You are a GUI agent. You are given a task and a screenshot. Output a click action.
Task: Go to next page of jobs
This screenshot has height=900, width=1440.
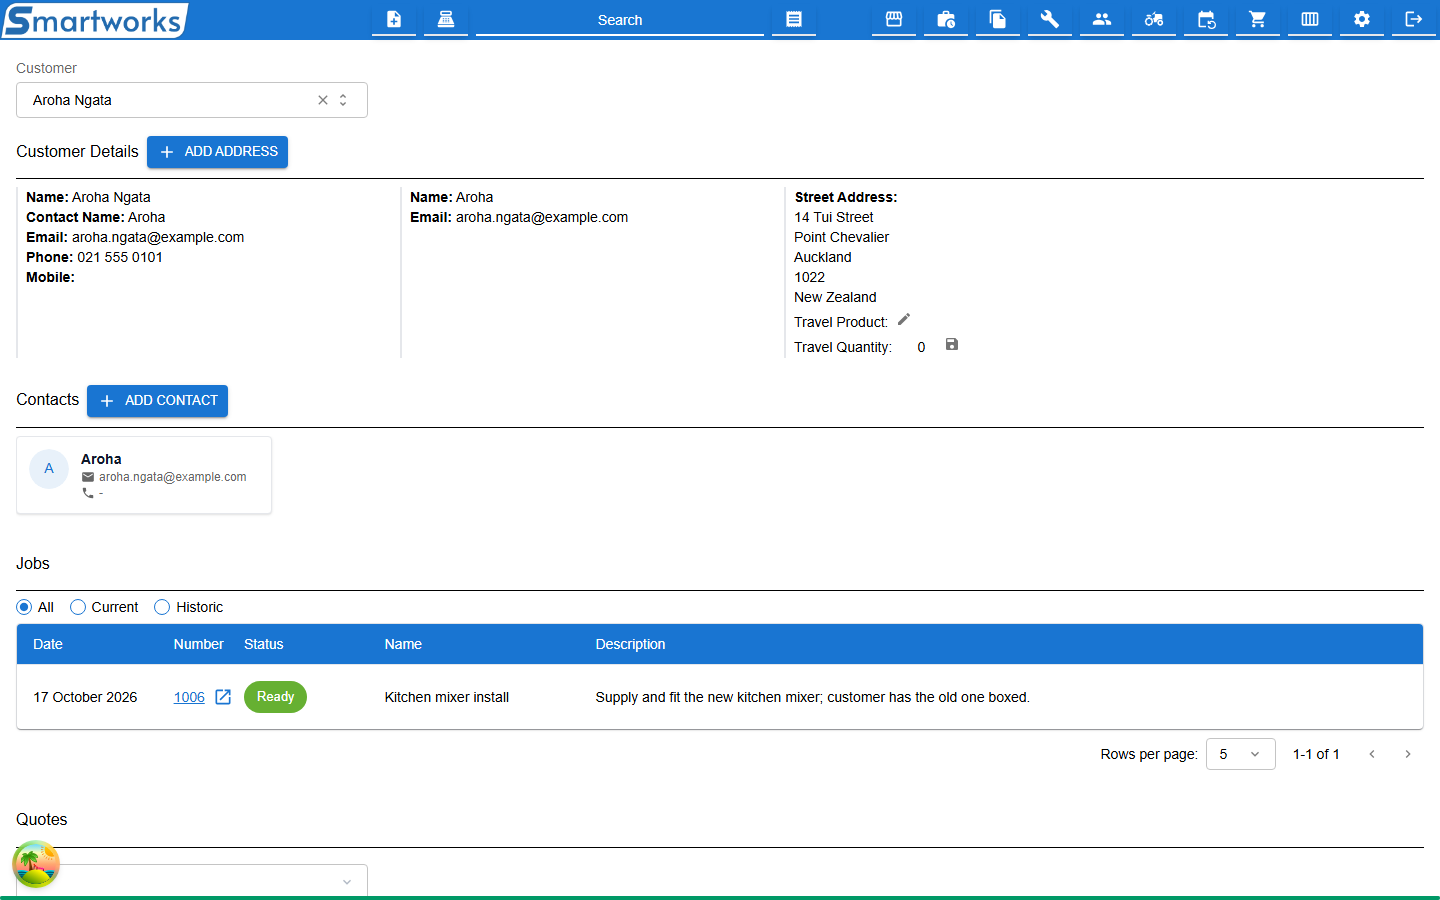[x=1408, y=754]
